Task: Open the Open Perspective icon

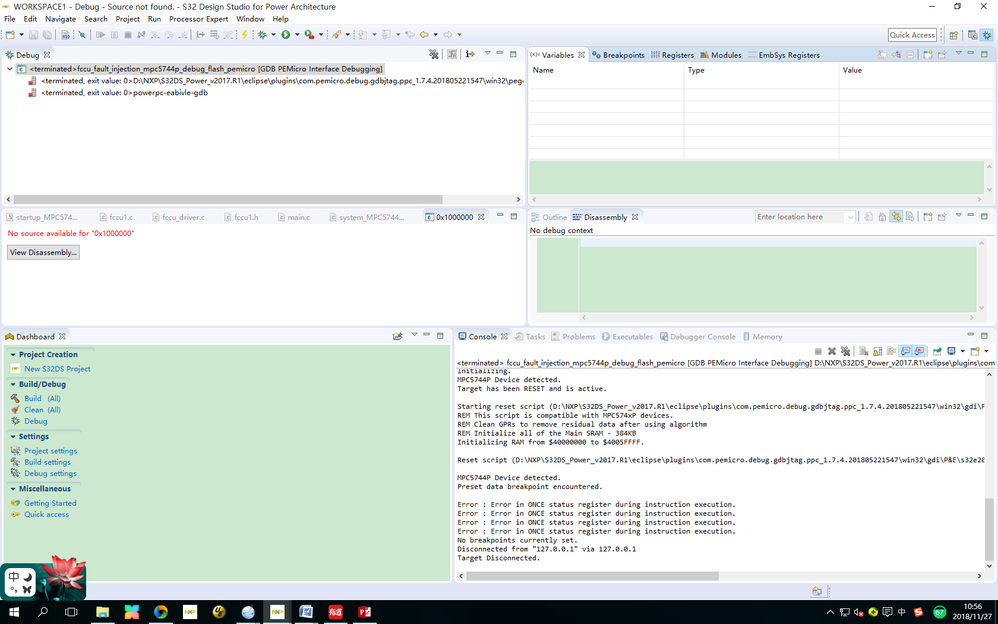Action: (953, 35)
